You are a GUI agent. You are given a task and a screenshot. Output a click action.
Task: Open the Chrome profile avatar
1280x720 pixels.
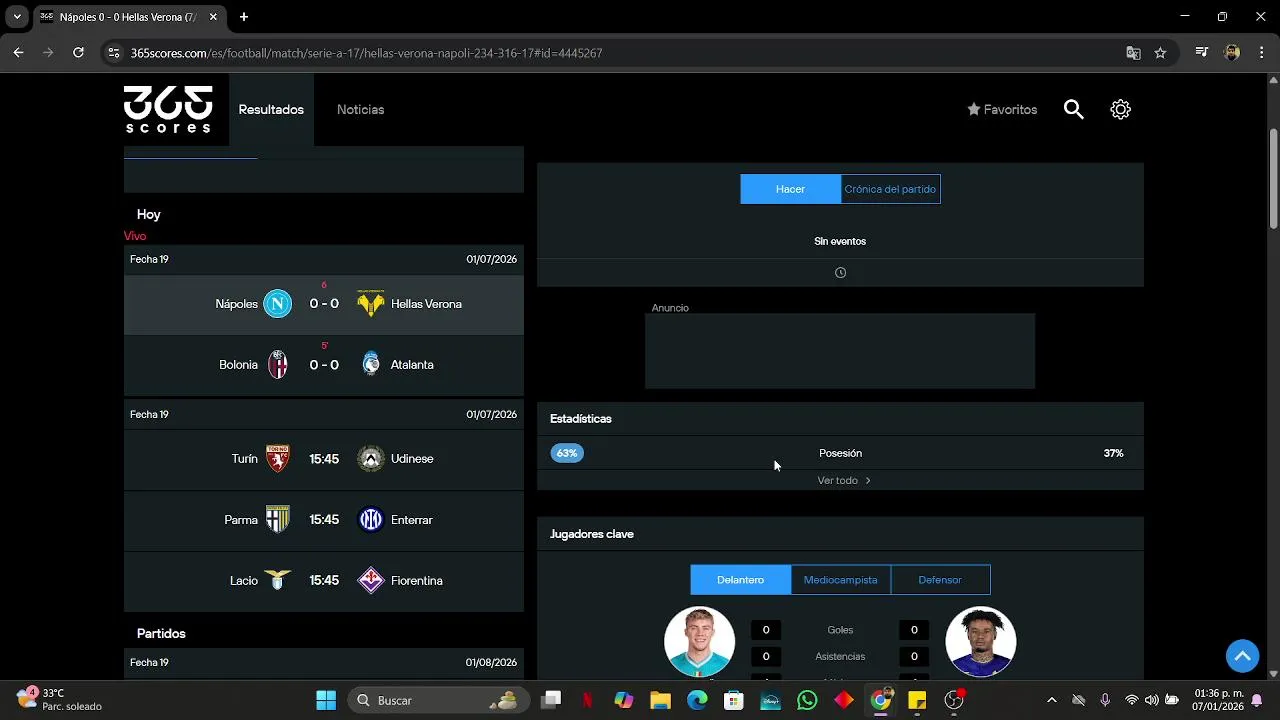tap(1232, 53)
